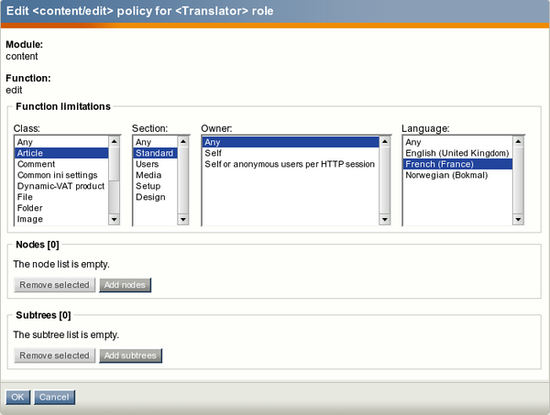This screenshot has height=415, width=550.
Task: Choose 'Comment' in the Class list
Action: [x=61, y=164]
